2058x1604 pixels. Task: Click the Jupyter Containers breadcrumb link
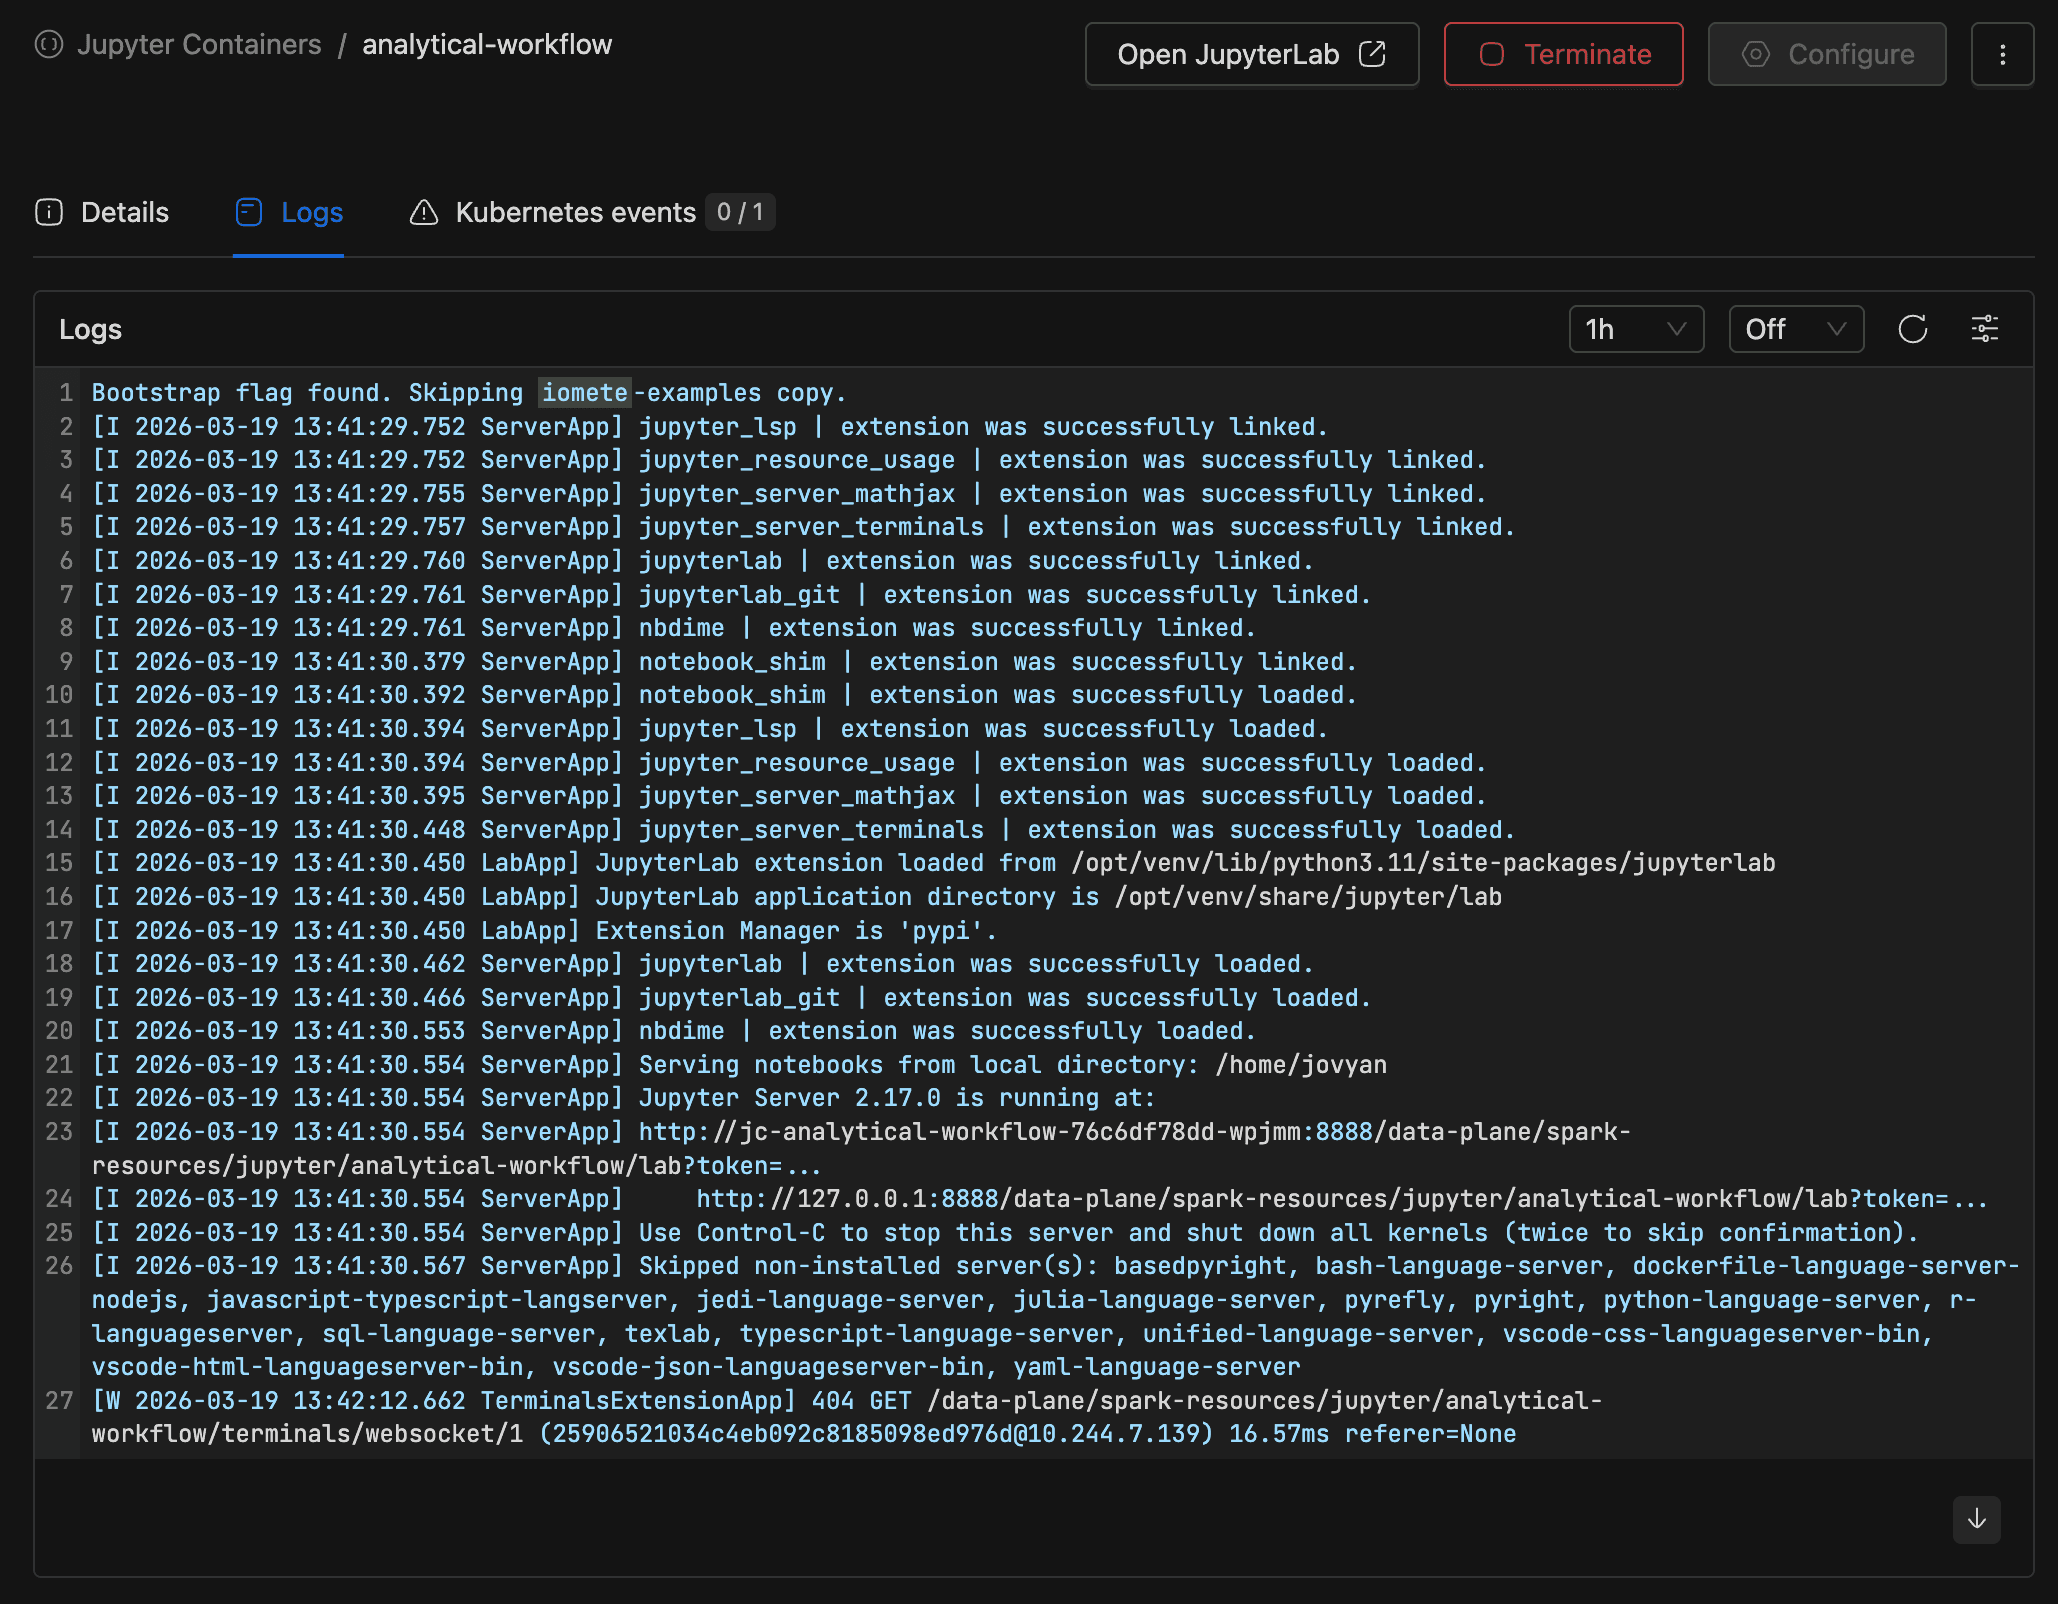pyautogui.click(x=199, y=45)
